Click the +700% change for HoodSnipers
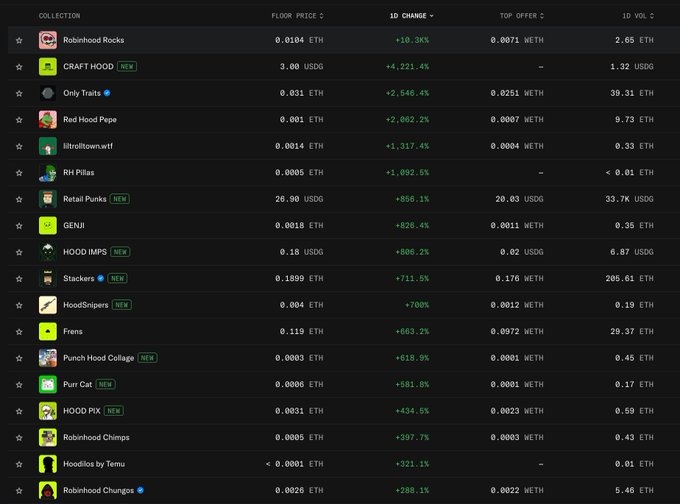This screenshot has height=504, width=680. click(417, 305)
